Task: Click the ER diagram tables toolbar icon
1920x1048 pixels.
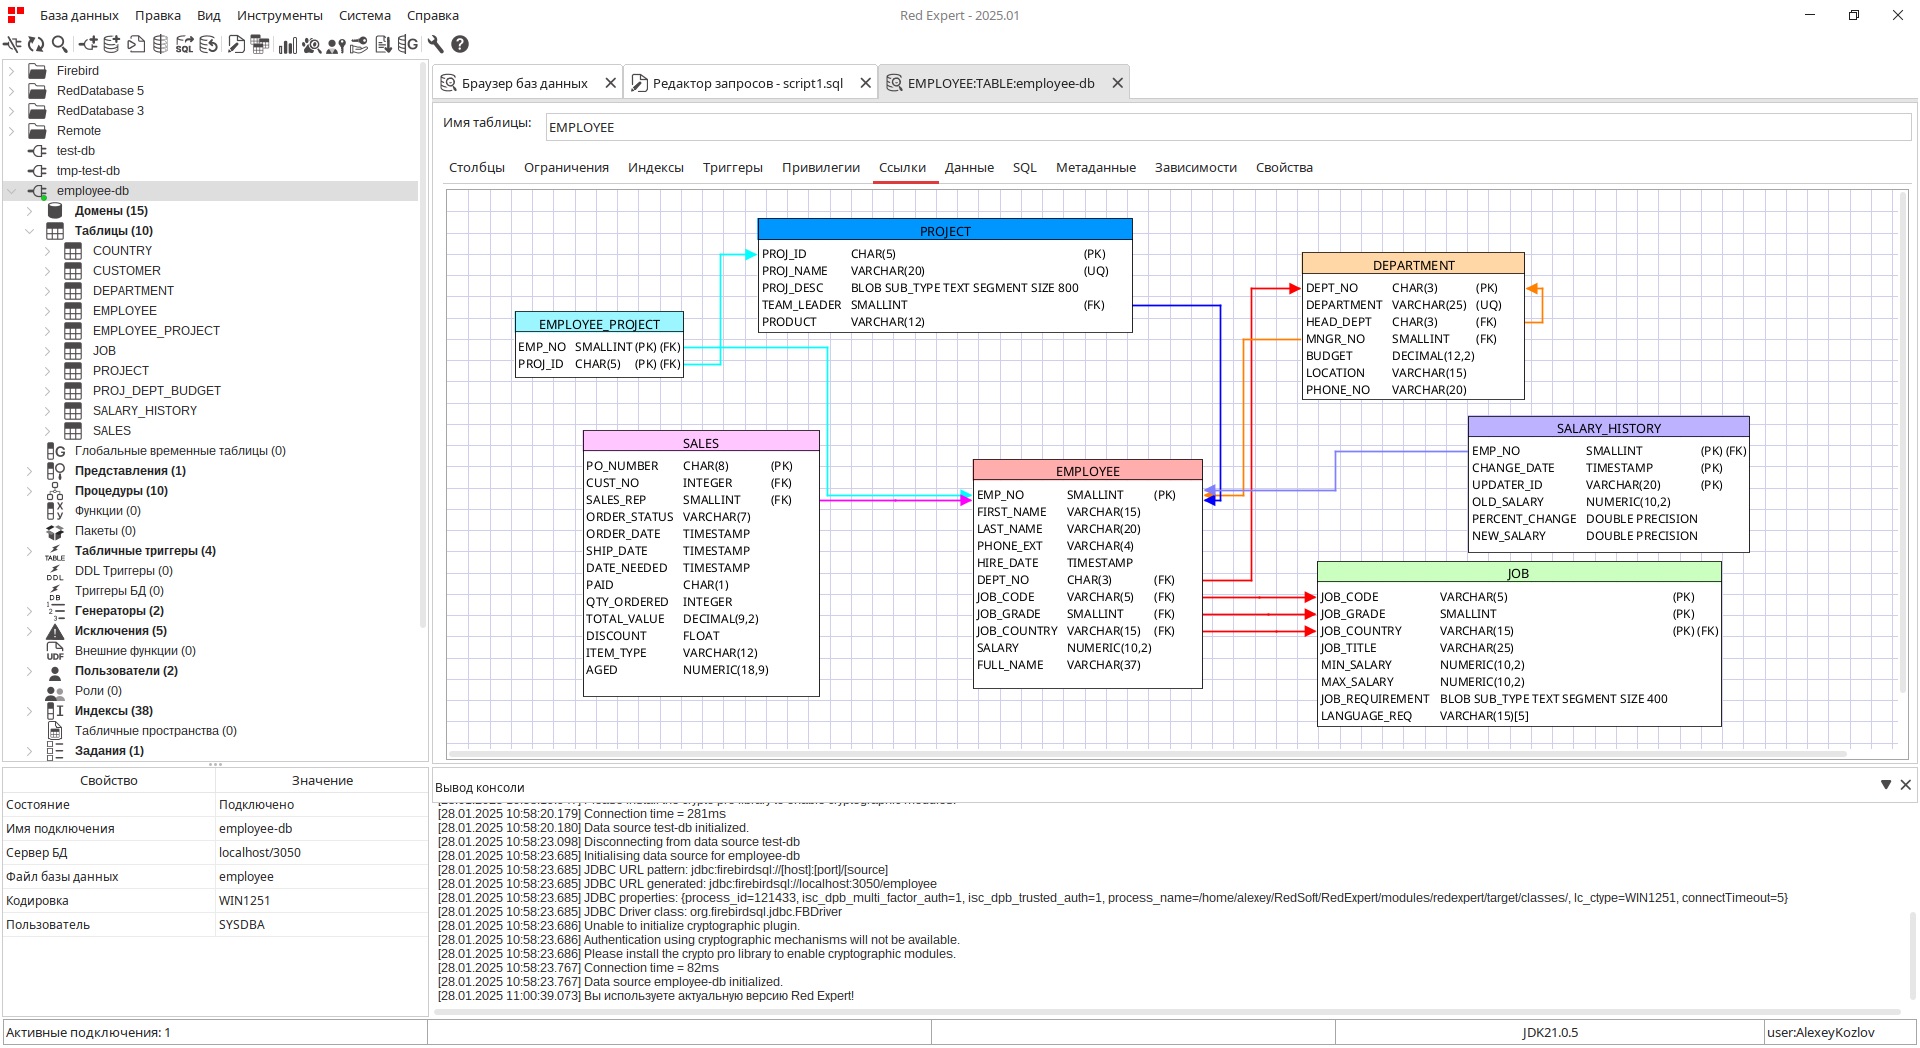Action: (x=260, y=44)
